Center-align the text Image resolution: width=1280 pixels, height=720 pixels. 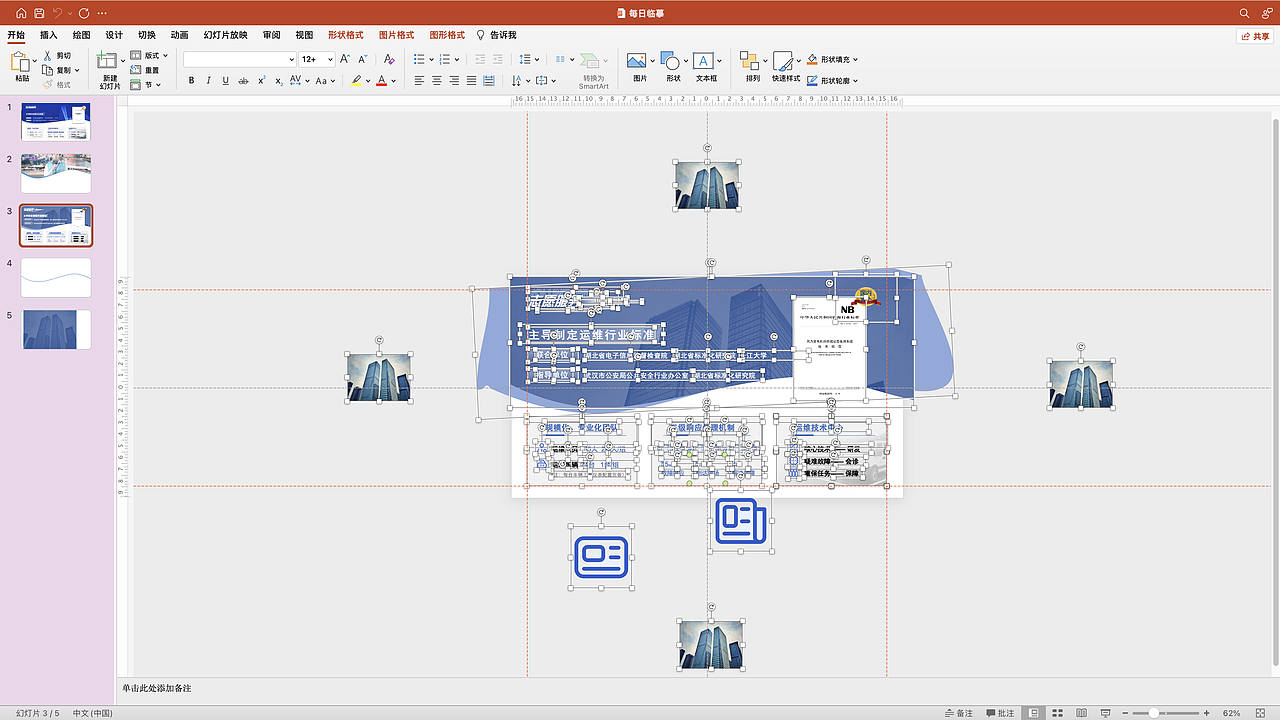click(x=437, y=81)
